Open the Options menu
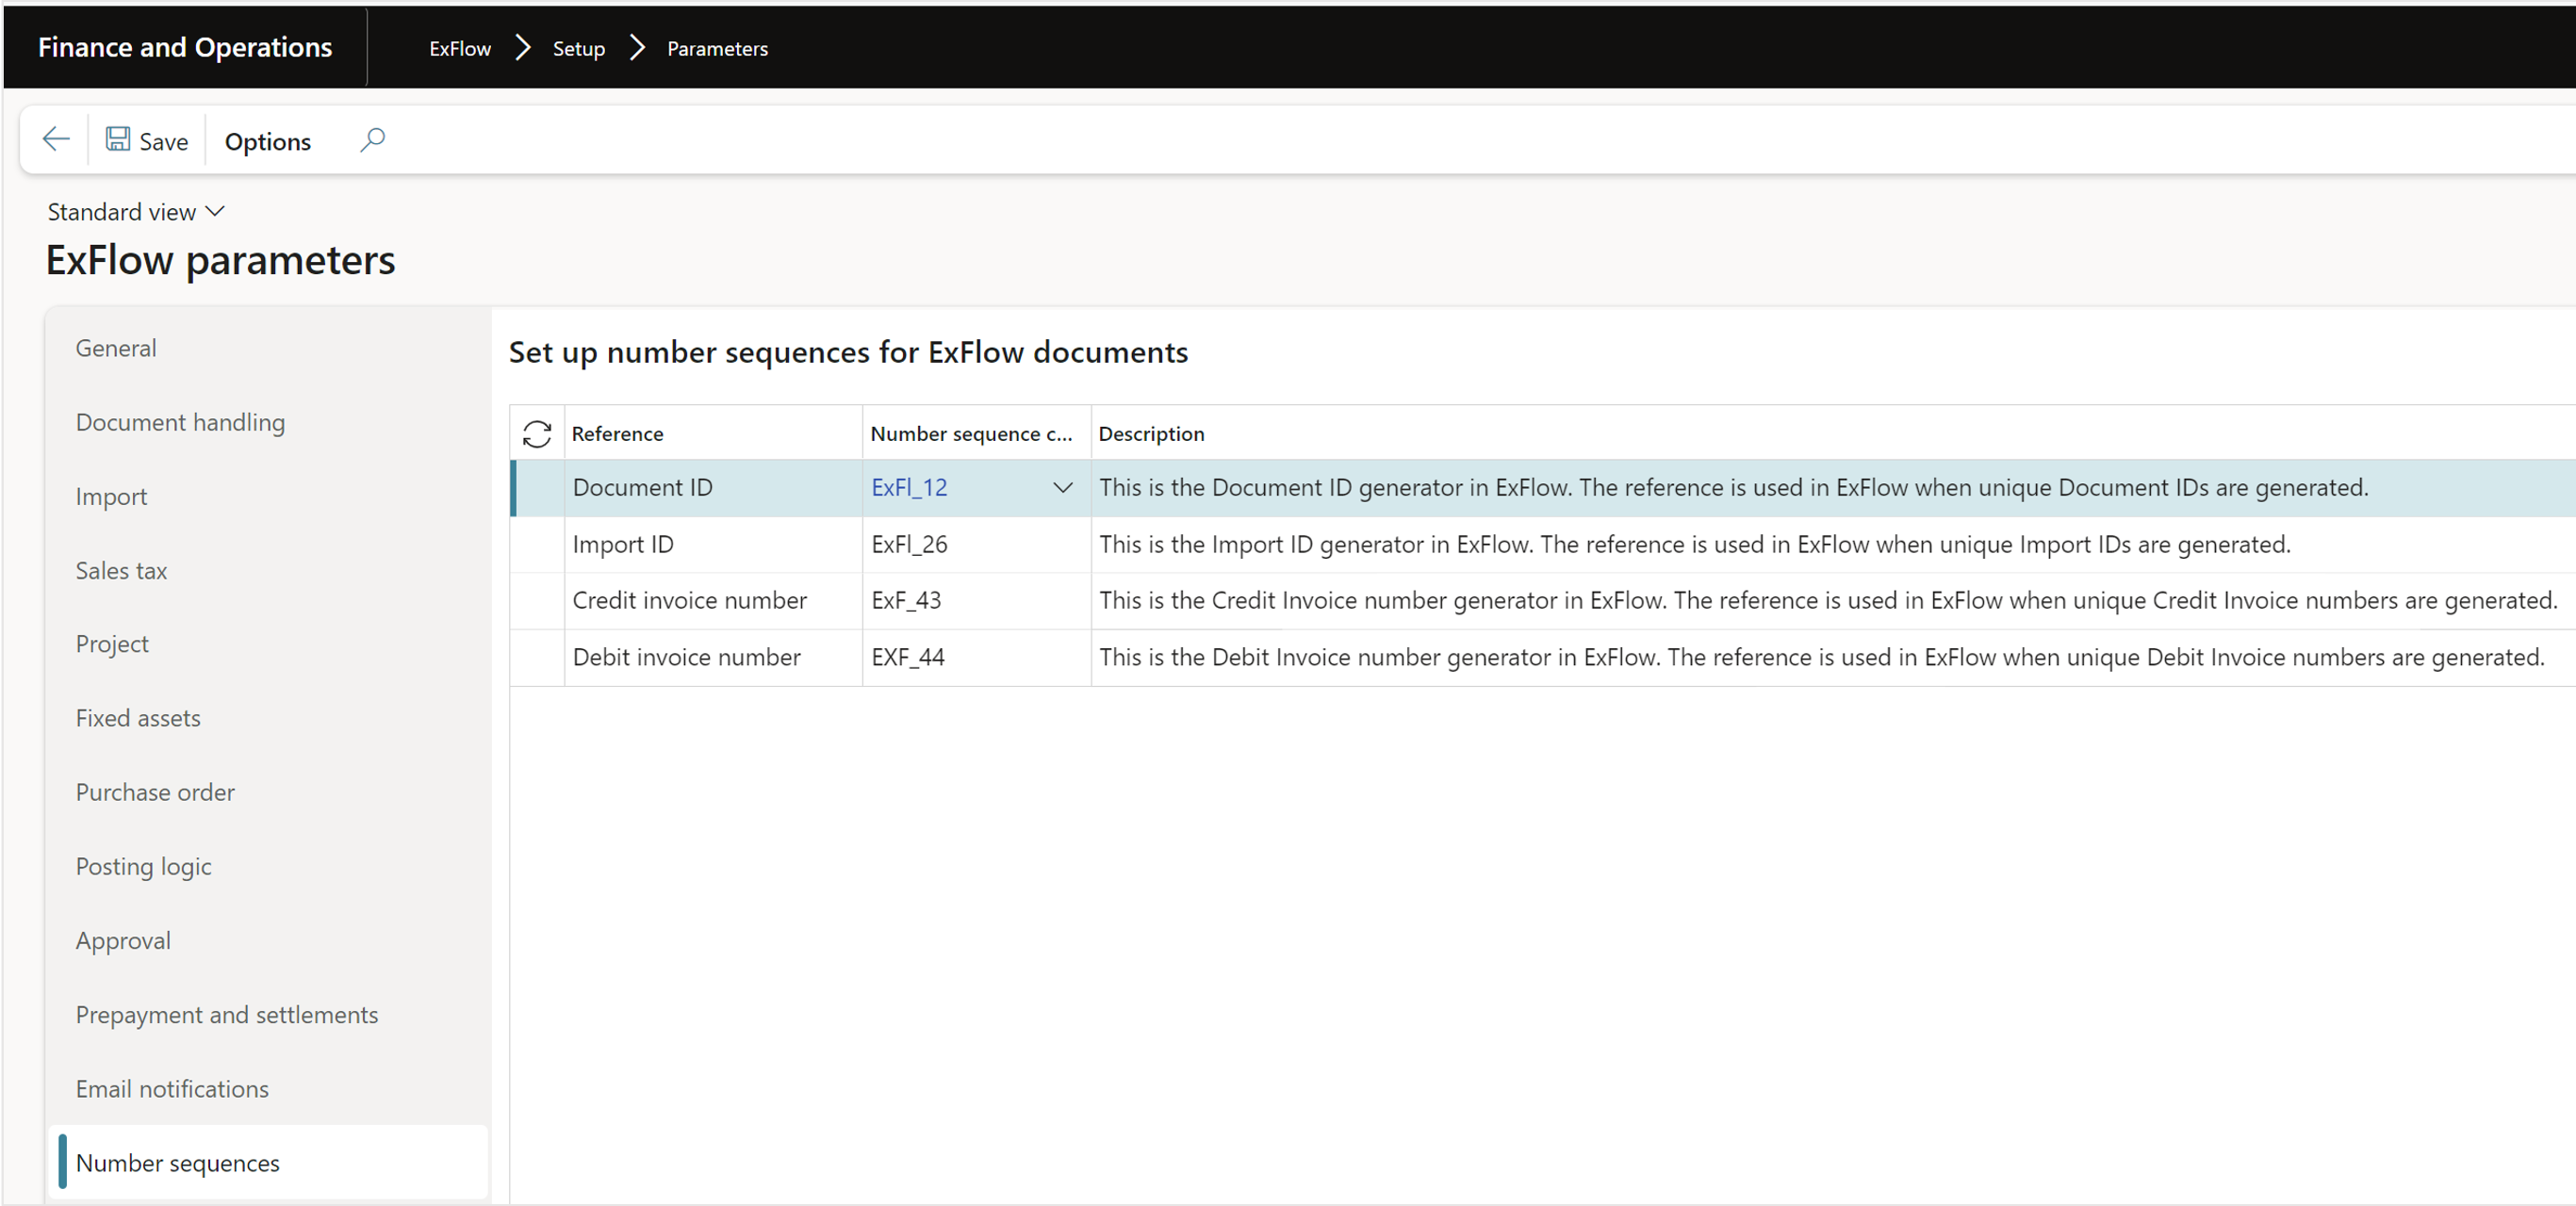2576x1206 pixels. (x=268, y=141)
